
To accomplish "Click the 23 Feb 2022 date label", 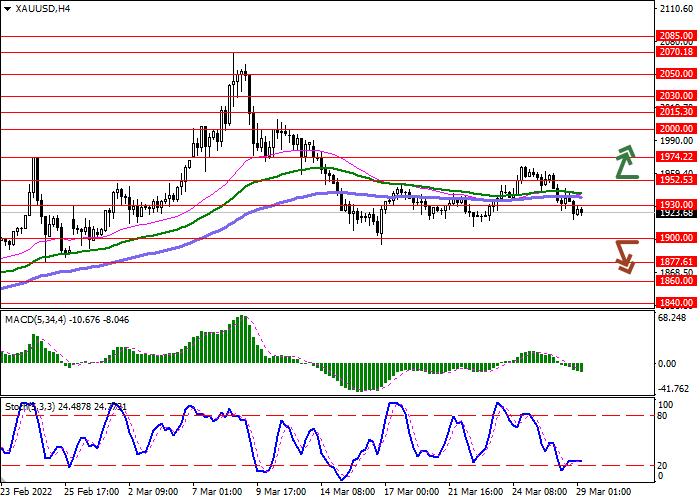I will point(29,492).
